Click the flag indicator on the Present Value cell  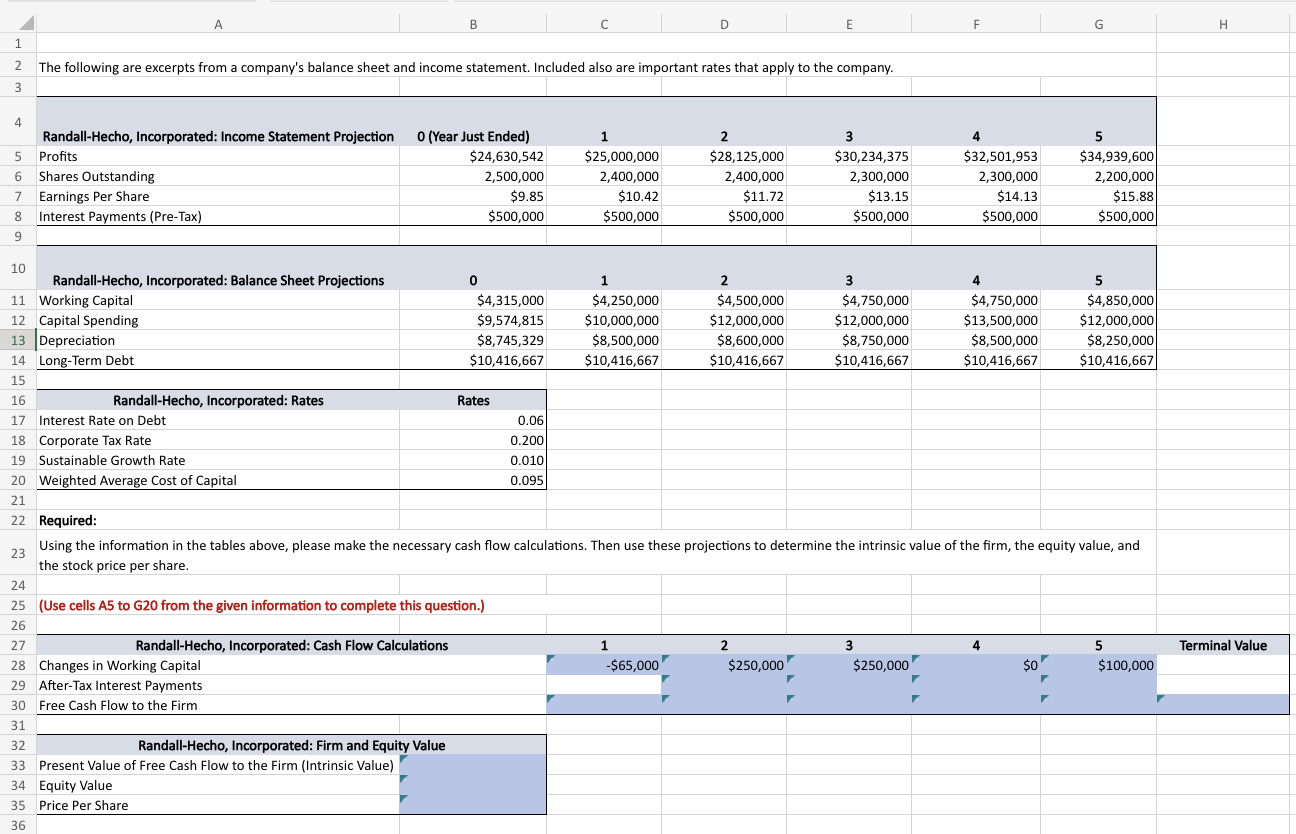[x=404, y=759]
